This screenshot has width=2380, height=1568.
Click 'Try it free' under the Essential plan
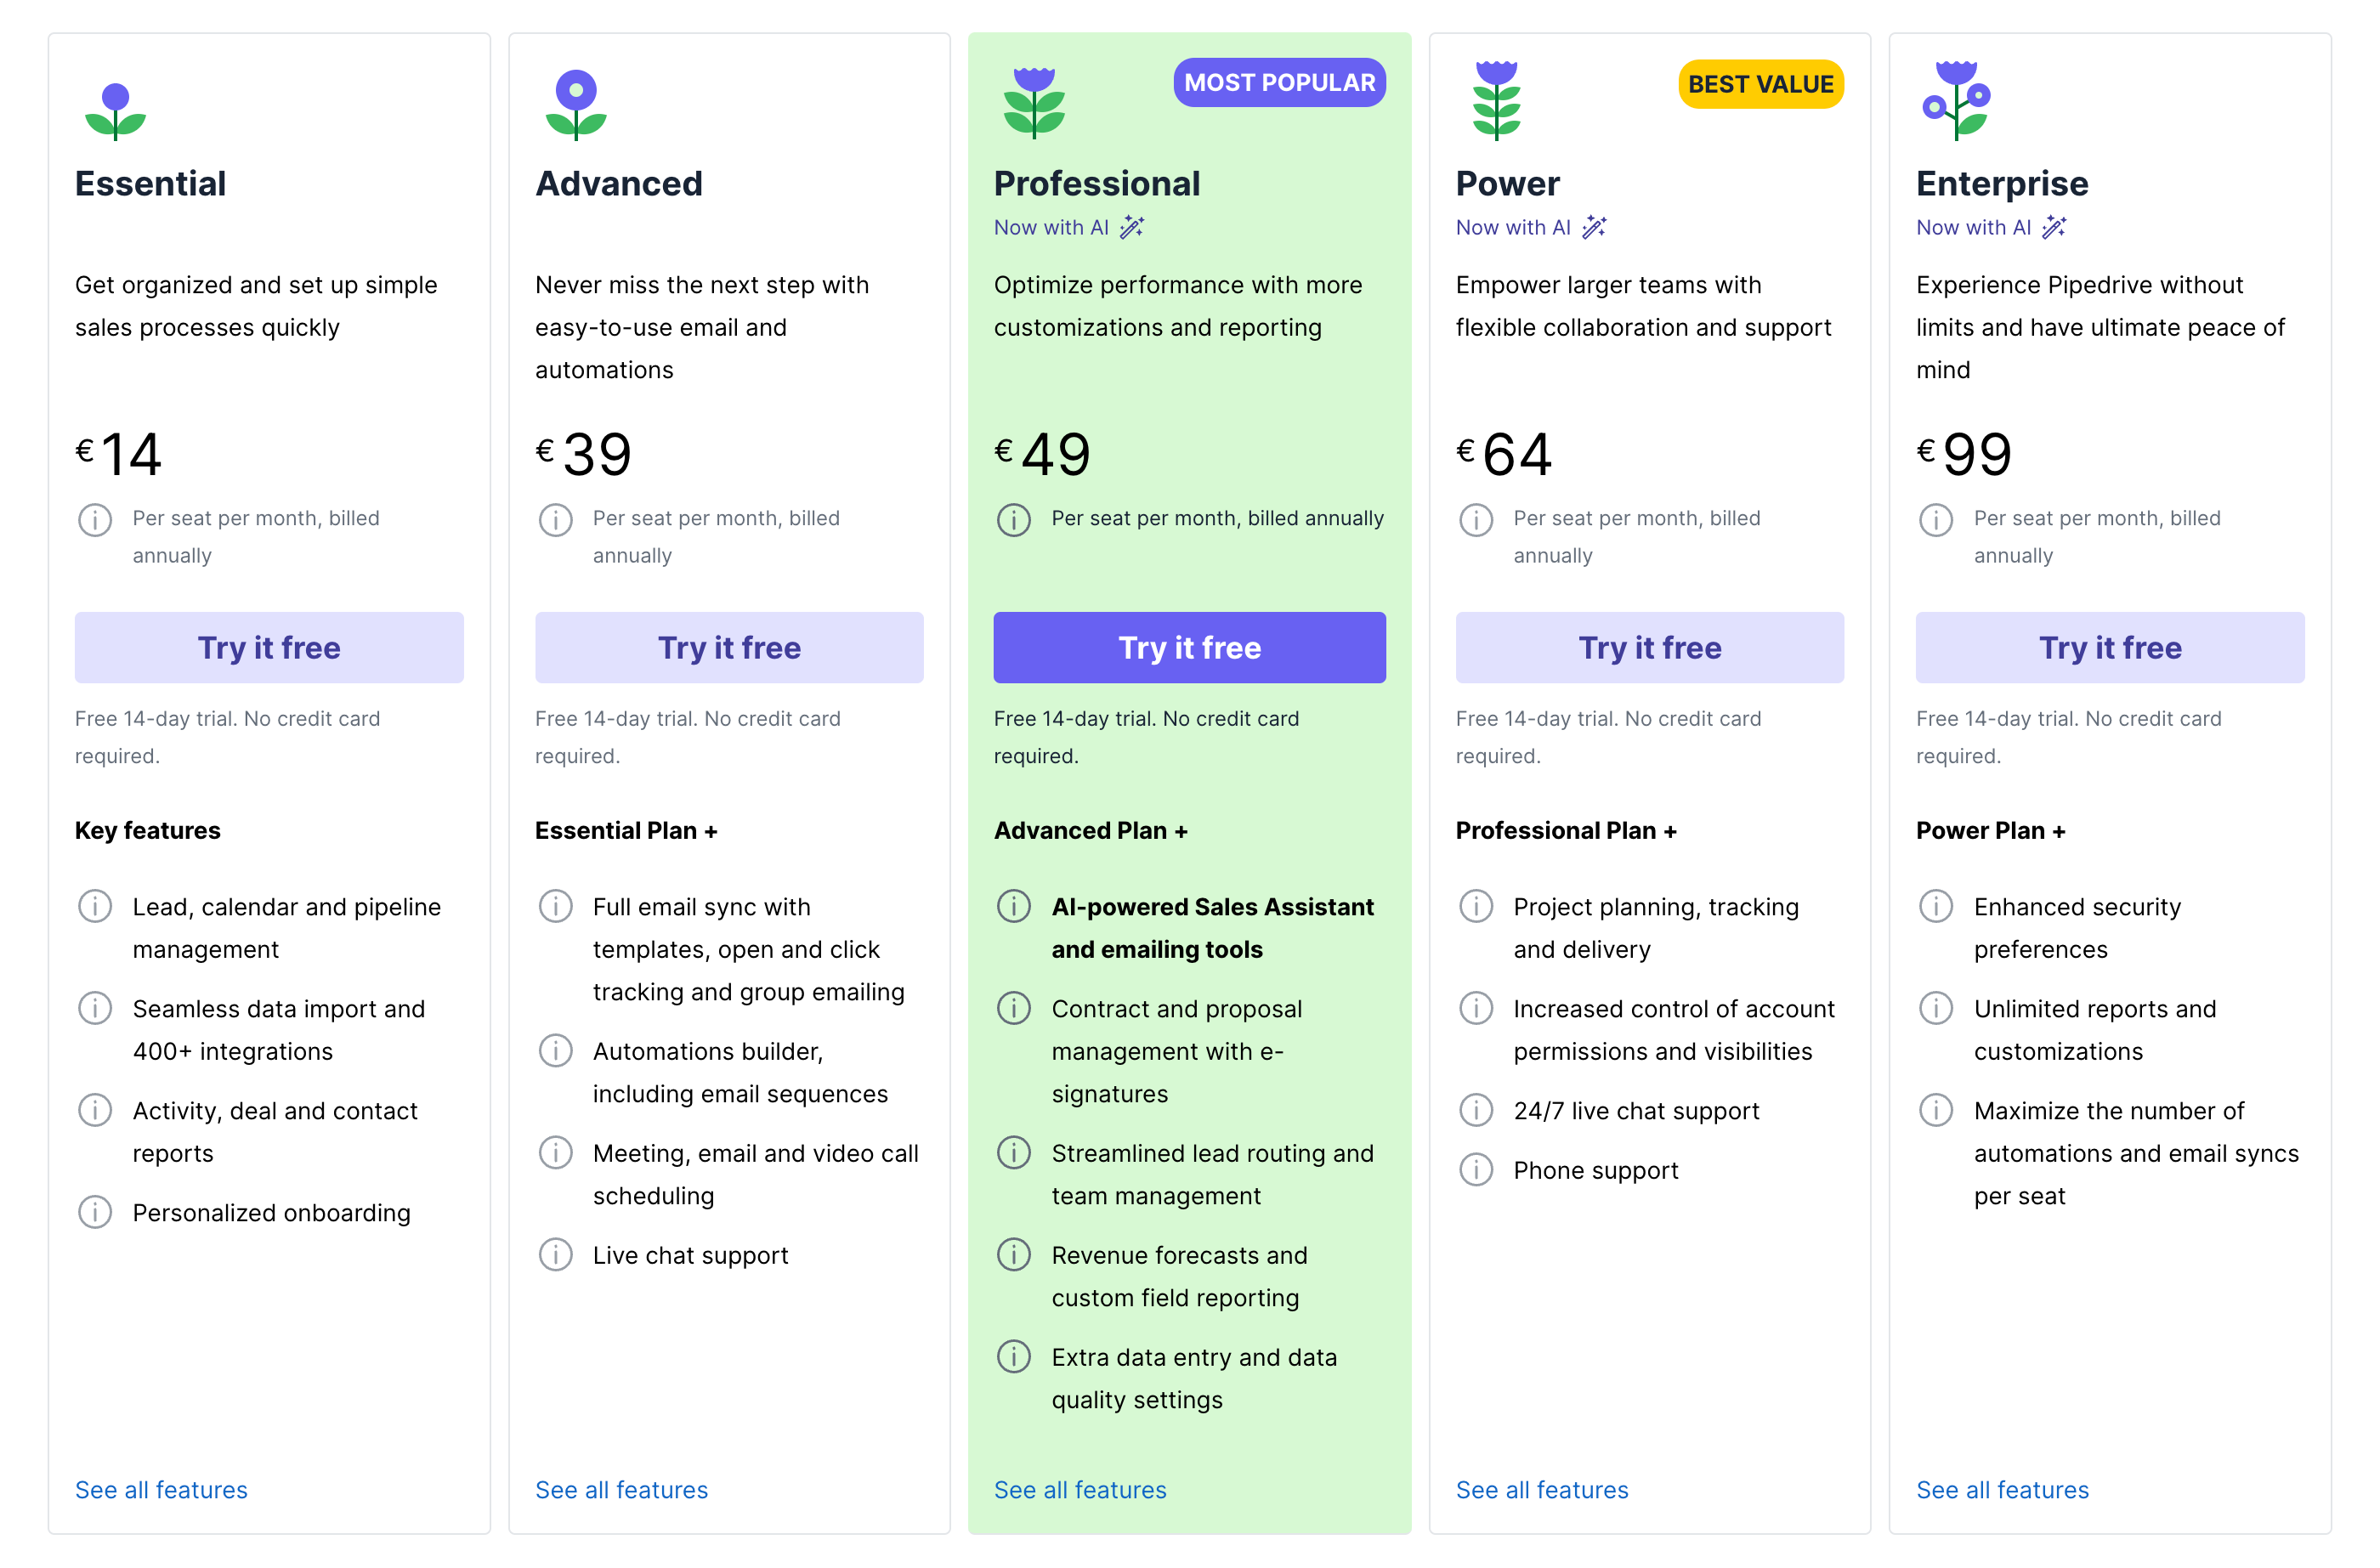coord(269,647)
